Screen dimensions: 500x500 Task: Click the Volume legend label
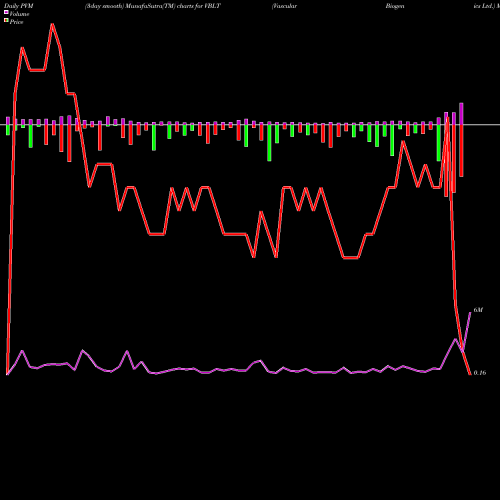(19, 14)
